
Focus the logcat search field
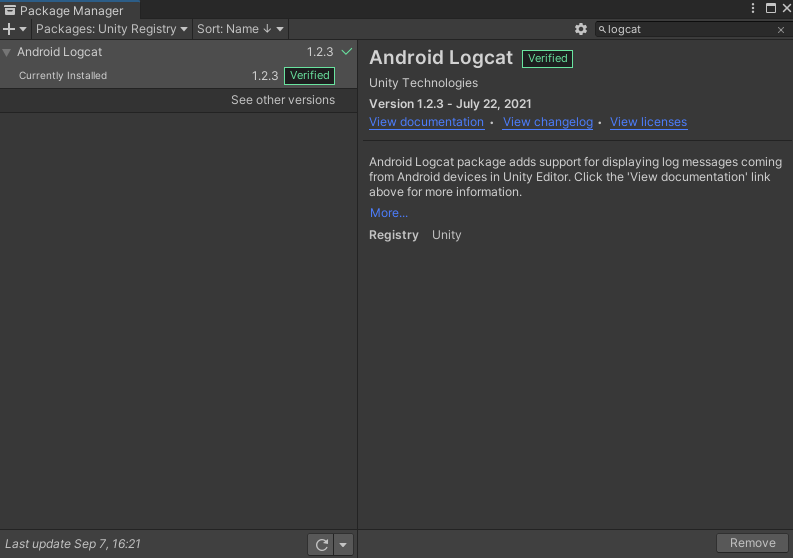690,29
